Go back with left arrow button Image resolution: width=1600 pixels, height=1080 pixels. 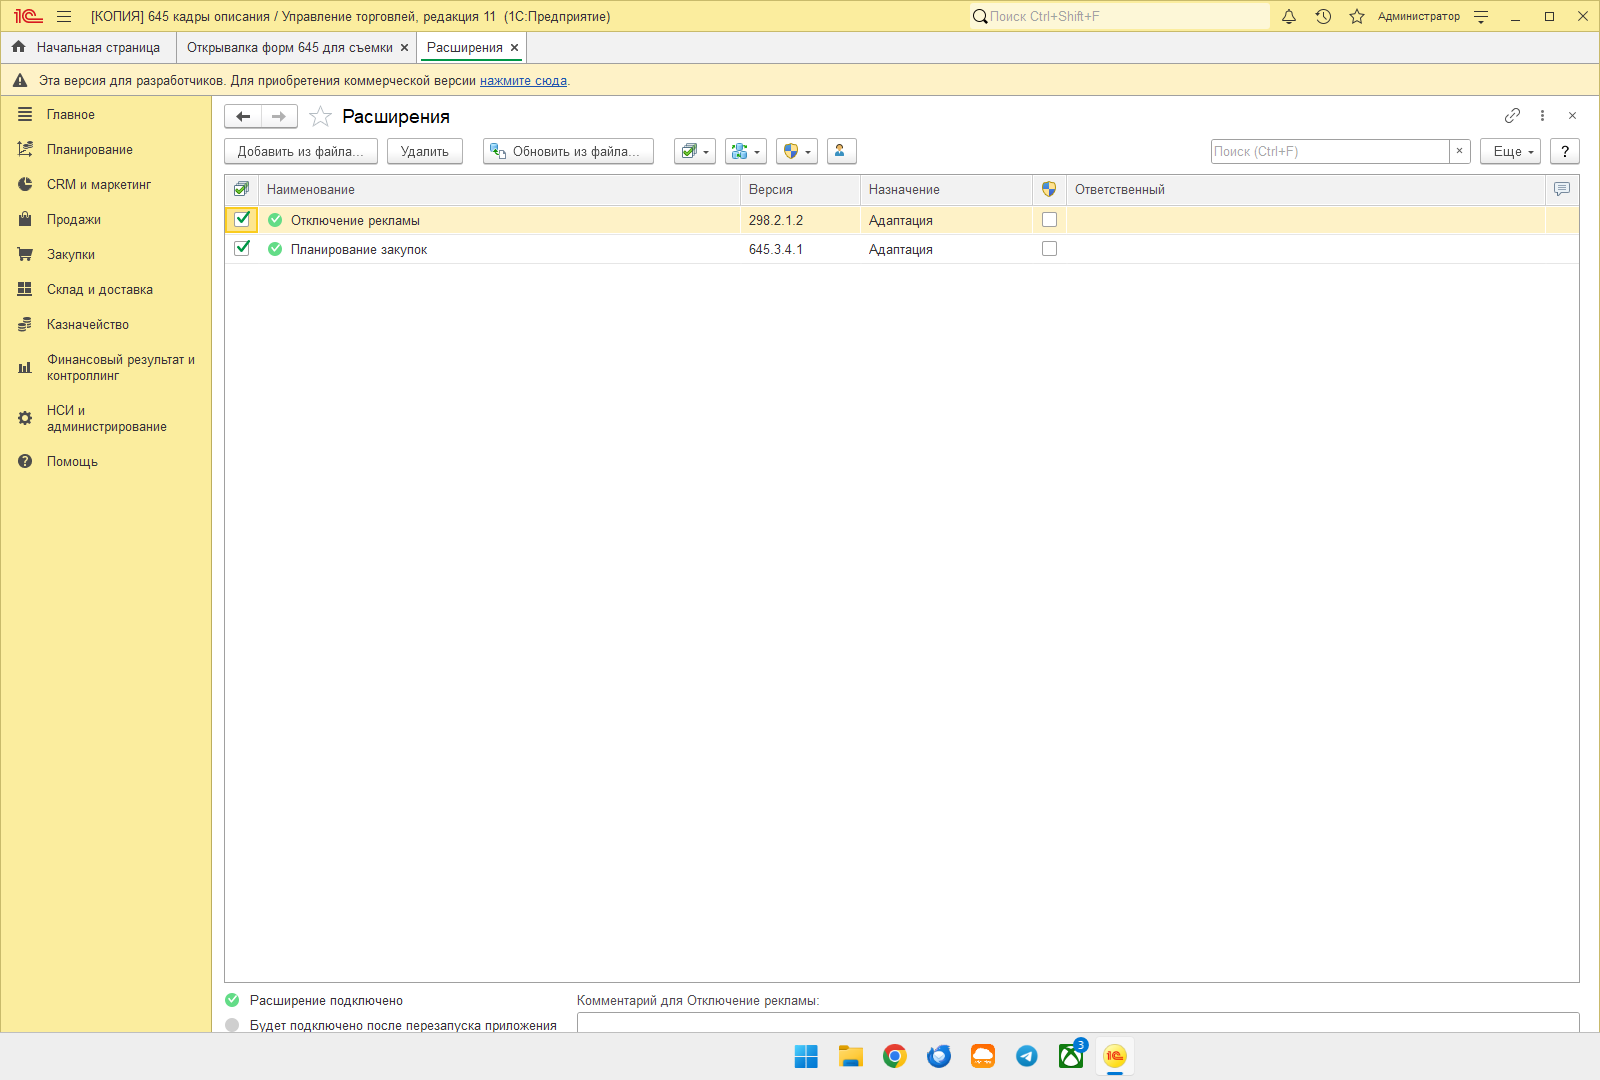click(x=243, y=117)
